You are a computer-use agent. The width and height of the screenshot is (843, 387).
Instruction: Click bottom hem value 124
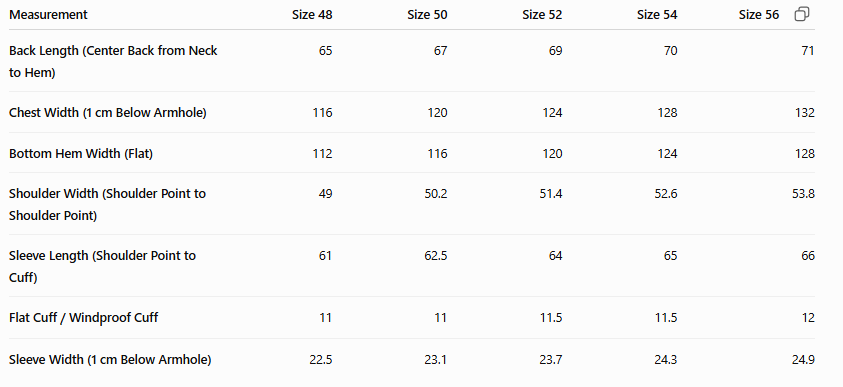(x=667, y=154)
